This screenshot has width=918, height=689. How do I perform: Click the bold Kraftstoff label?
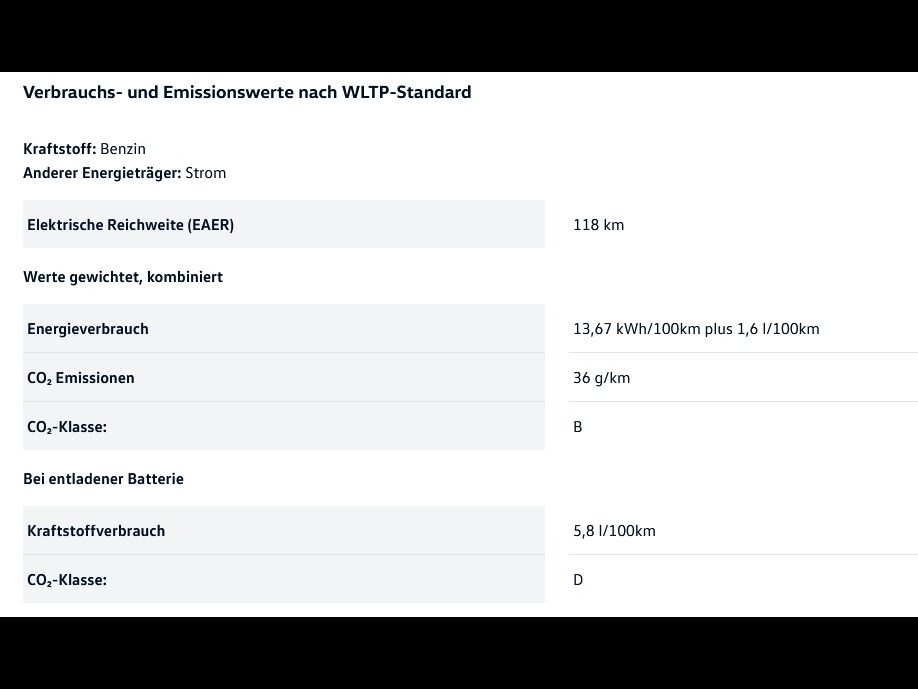[59, 149]
